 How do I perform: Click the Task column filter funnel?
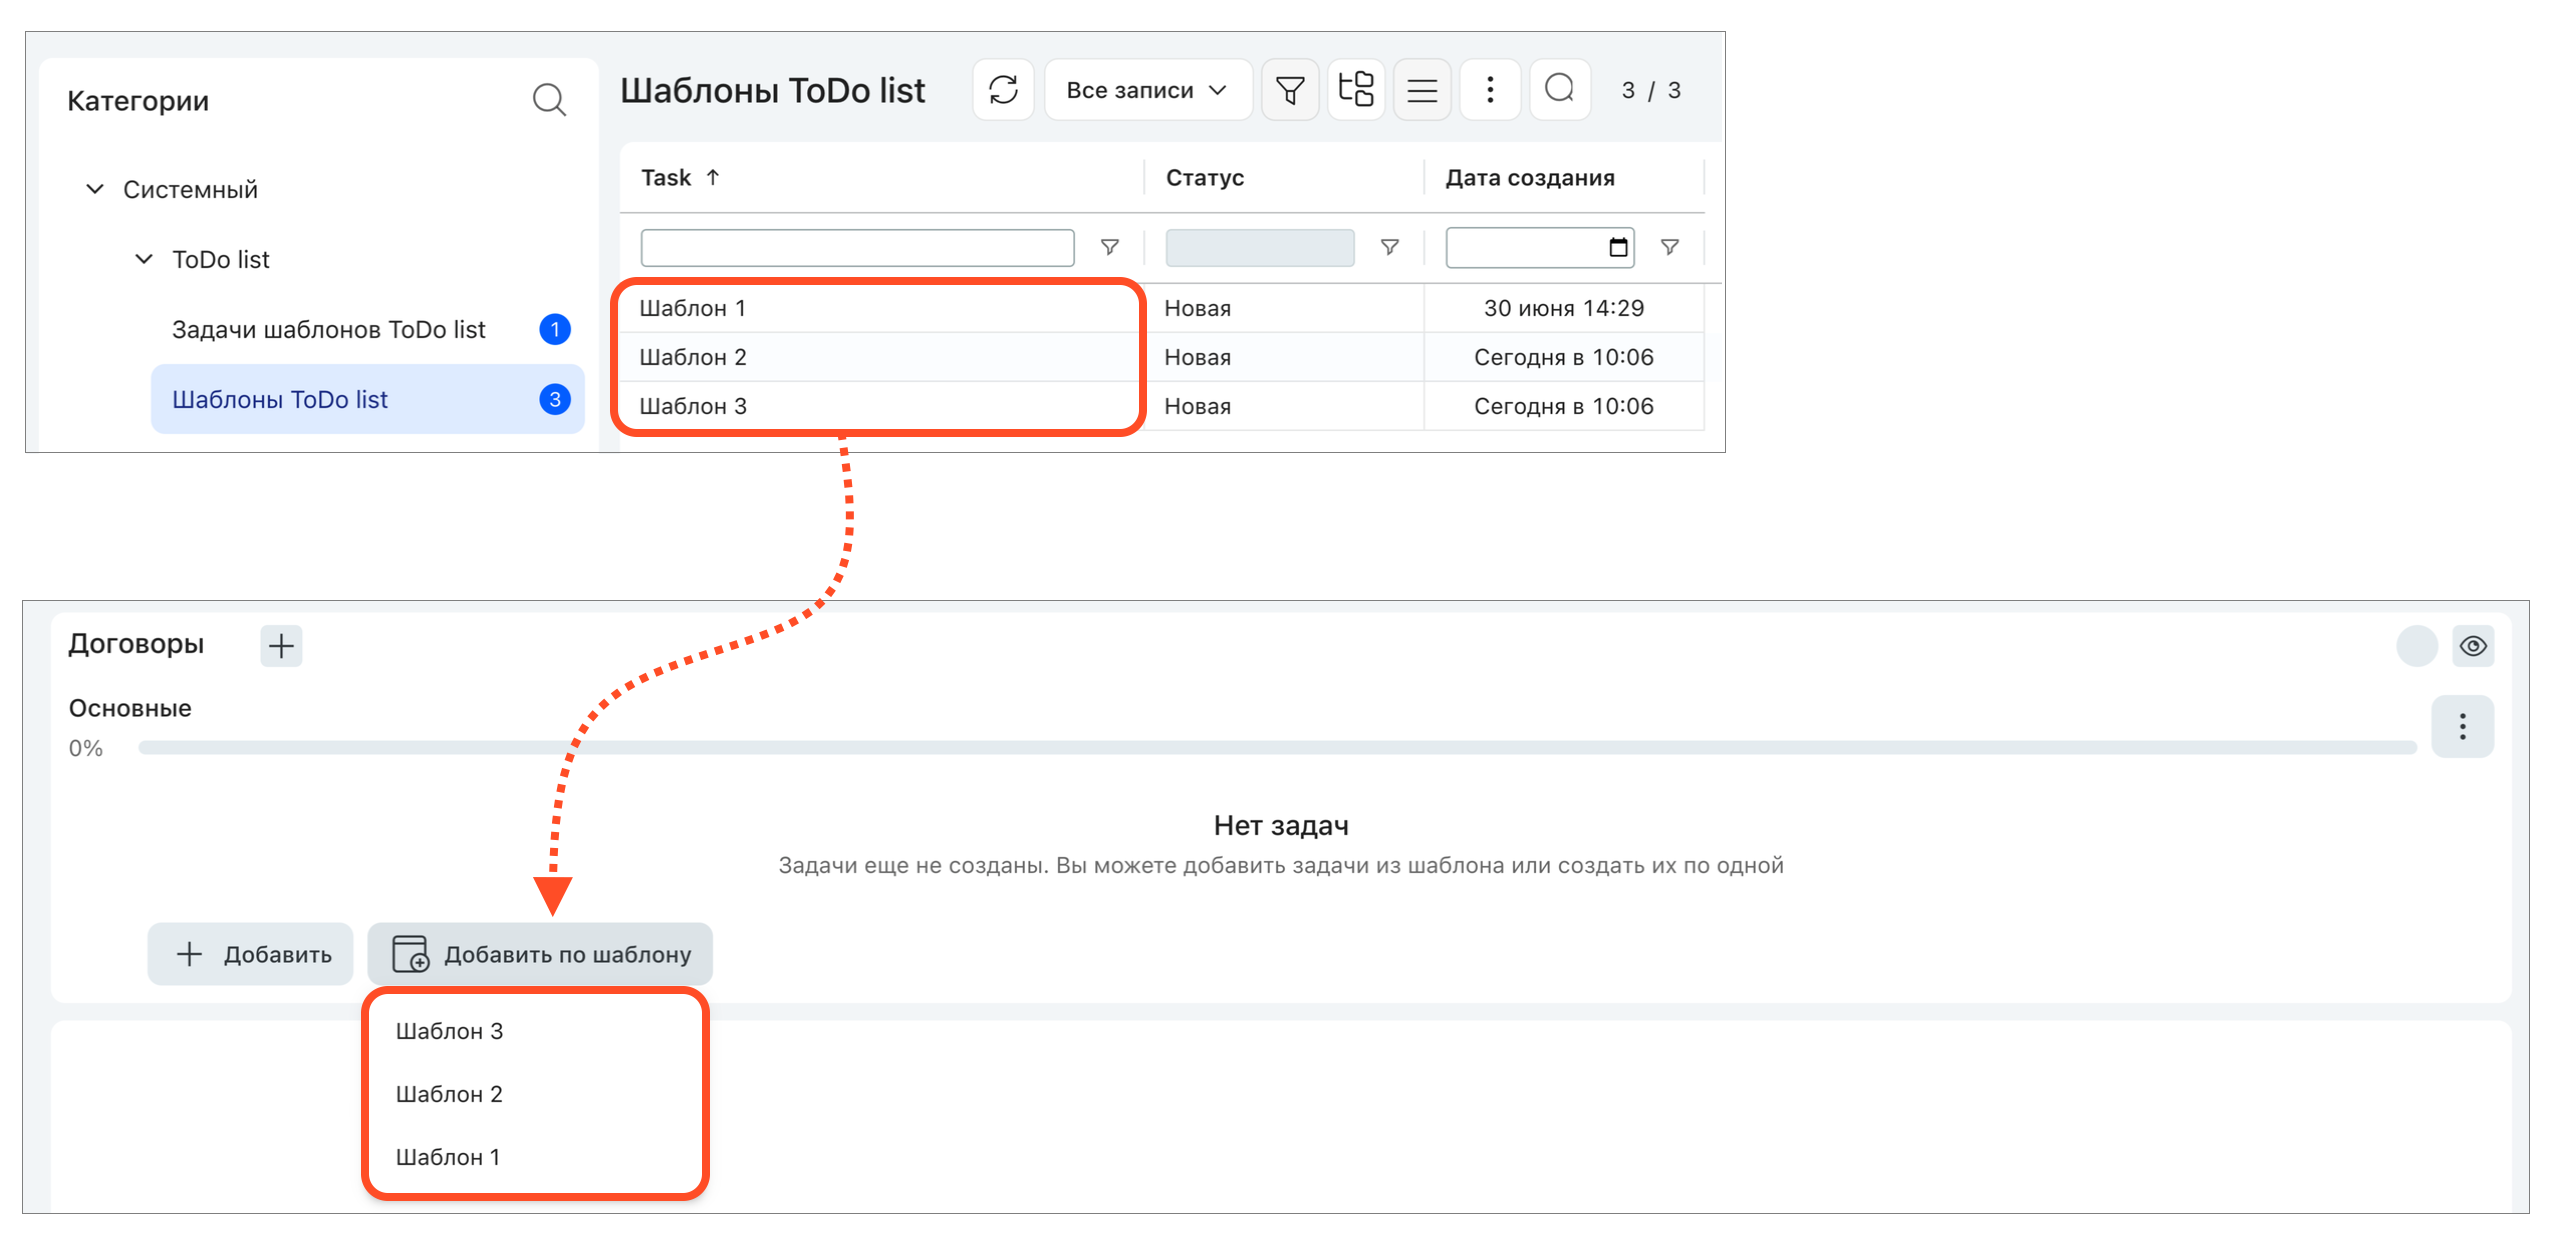[1109, 247]
